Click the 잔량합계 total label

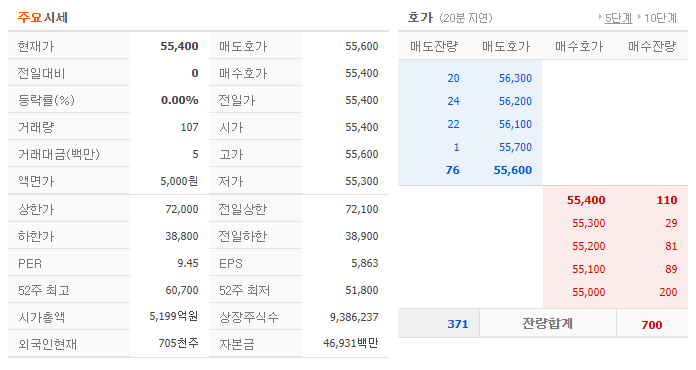[x=547, y=323]
